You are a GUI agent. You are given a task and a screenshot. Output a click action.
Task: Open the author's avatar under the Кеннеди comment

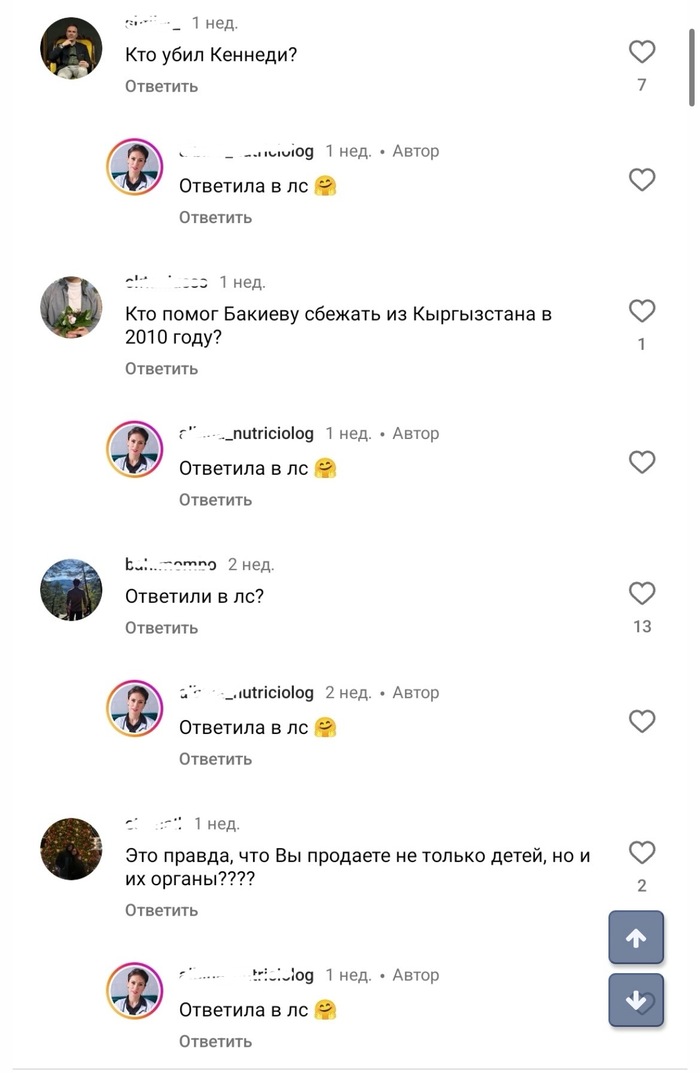pyautogui.click(x=135, y=167)
